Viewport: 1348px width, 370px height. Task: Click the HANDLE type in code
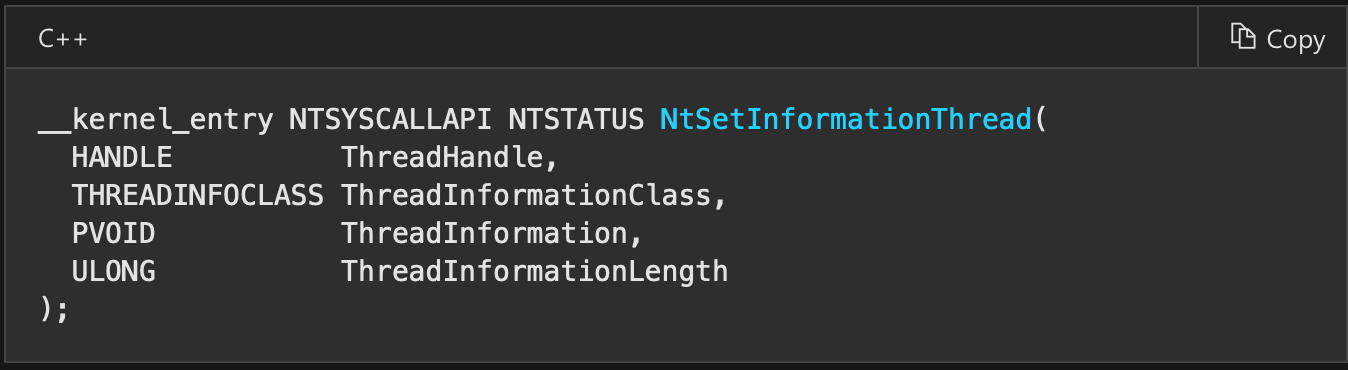(x=122, y=158)
